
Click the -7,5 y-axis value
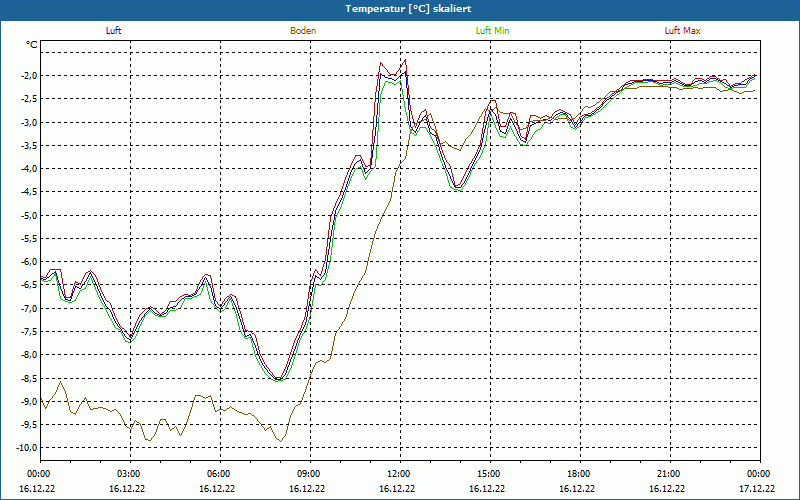click(x=30, y=332)
